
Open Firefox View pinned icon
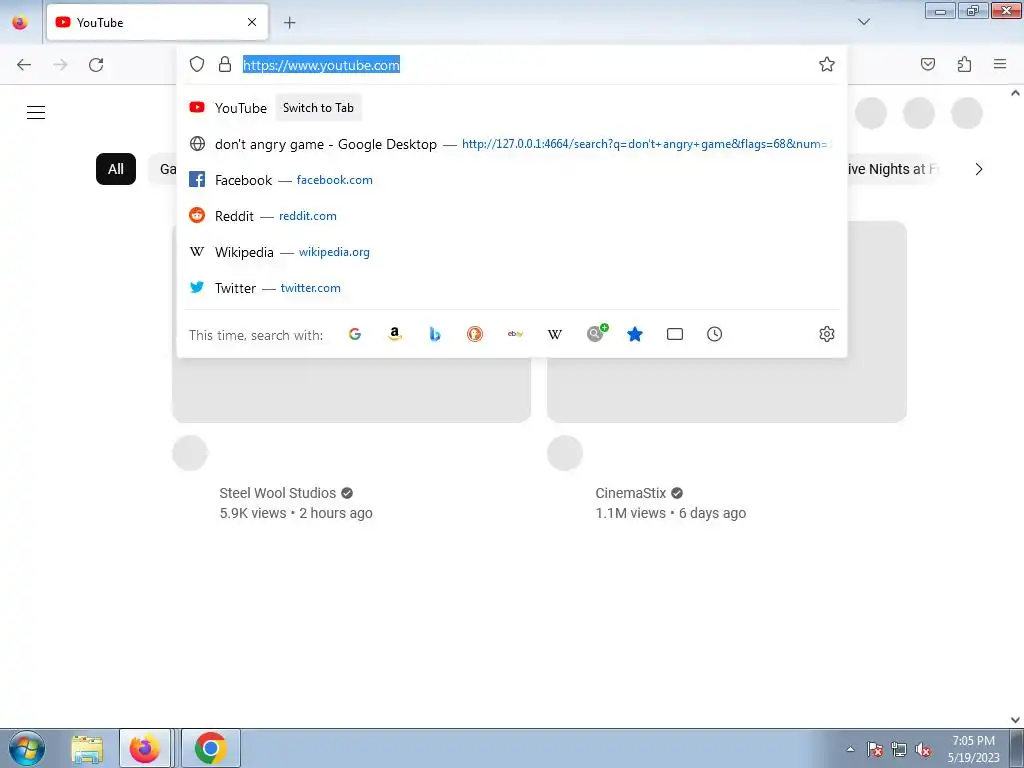(x=20, y=22)
